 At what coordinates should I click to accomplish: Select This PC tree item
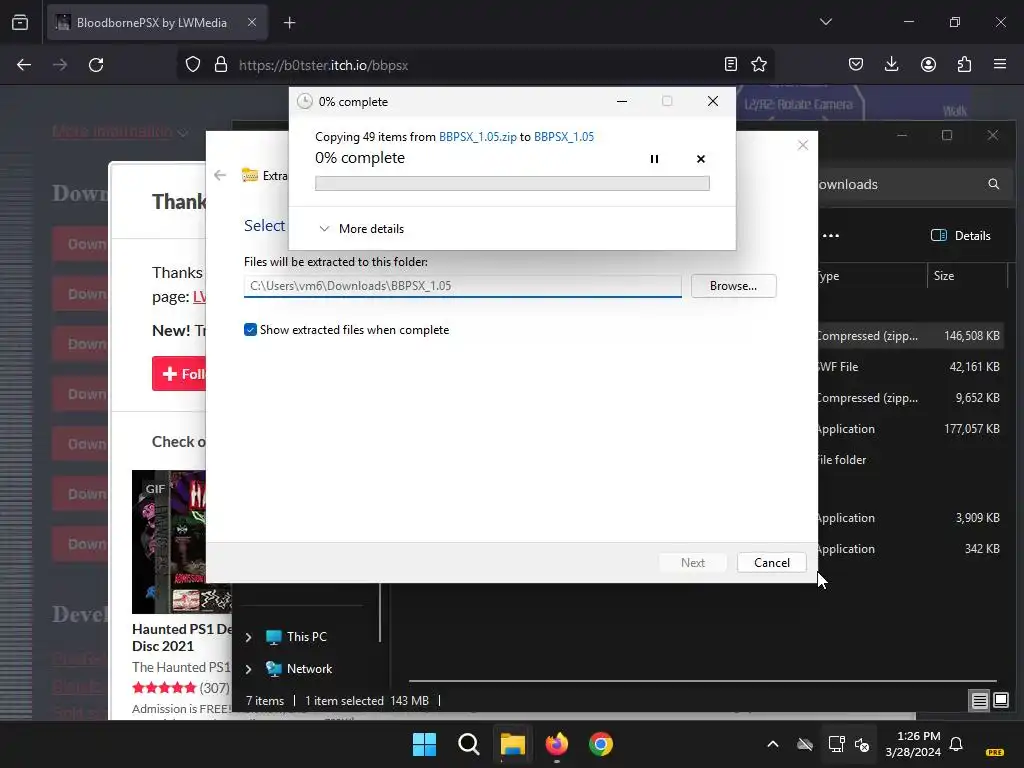coord(296,637)
